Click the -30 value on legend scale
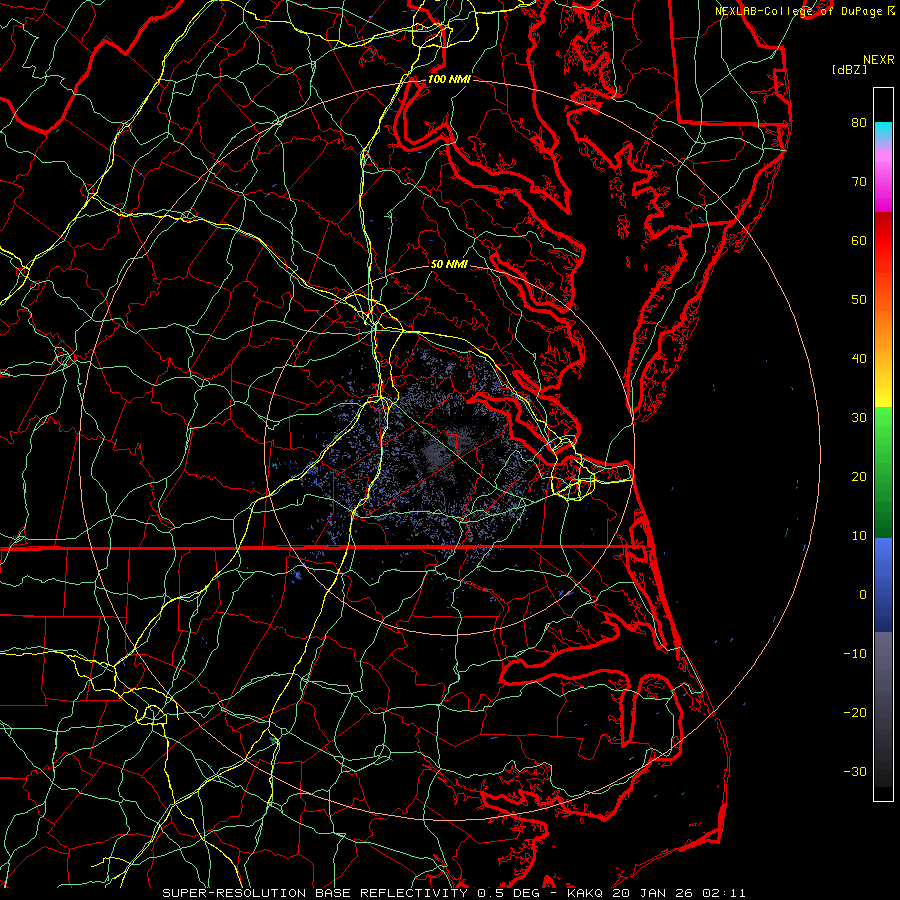The image size is (900, 900). pos(854,771)
